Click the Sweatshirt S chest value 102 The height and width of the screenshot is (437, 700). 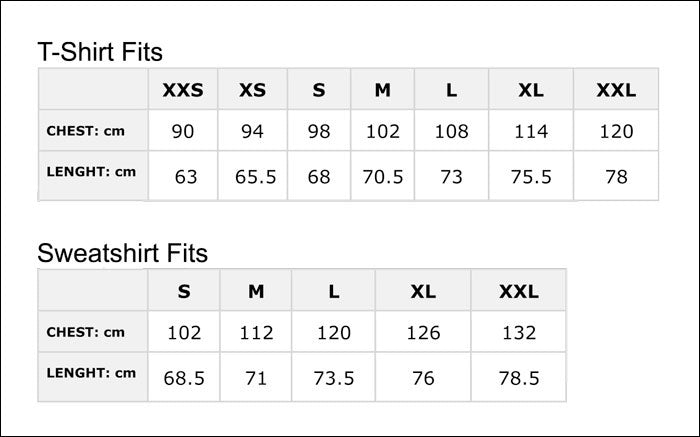click(x=184, y=334)
